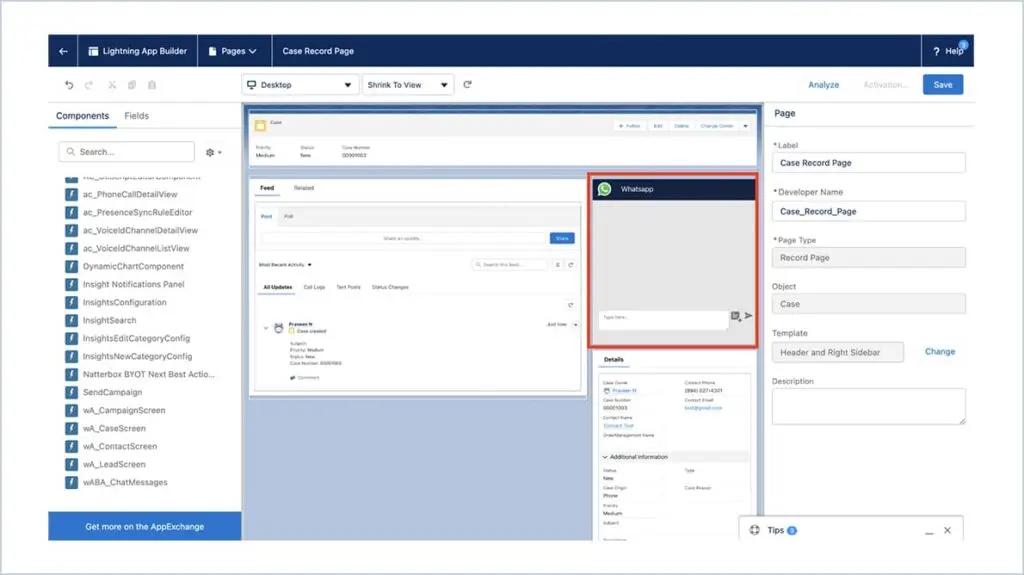Cut the selected component

(112, 85)
